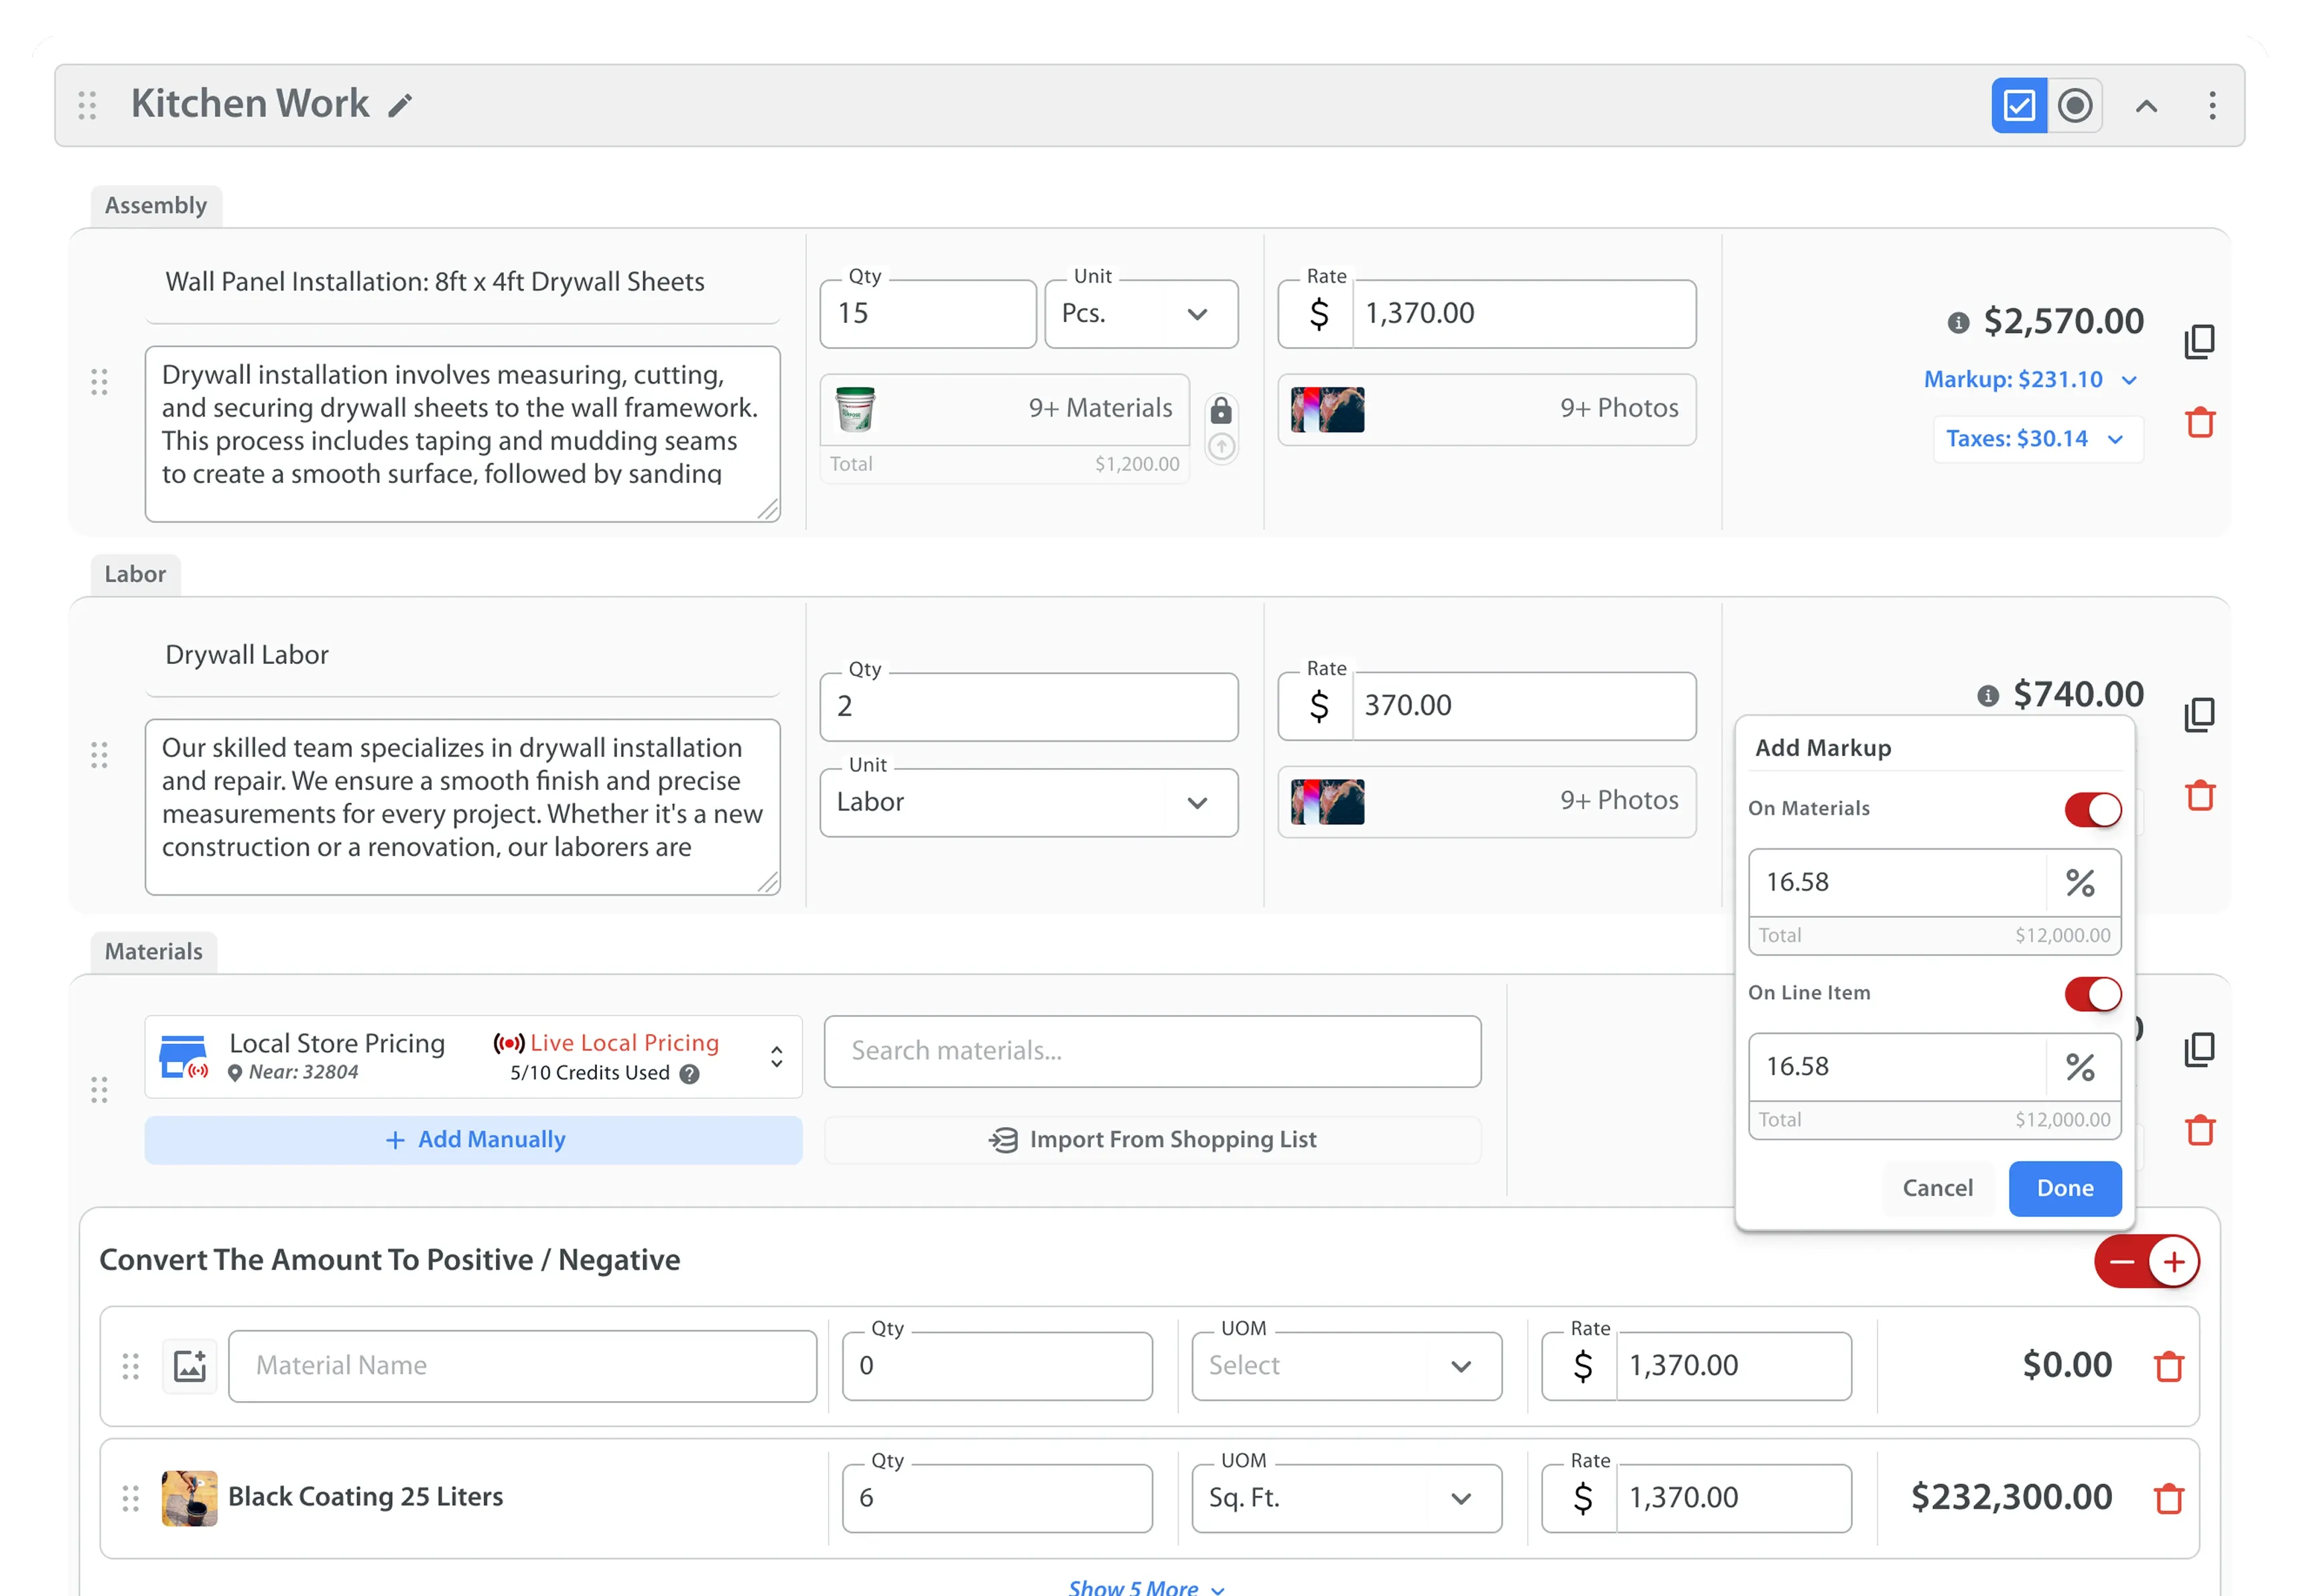This screenshot has height=1596, width=2297.
Task: Click the info icon next to $740.00
Action: (x=1987, y=696)
